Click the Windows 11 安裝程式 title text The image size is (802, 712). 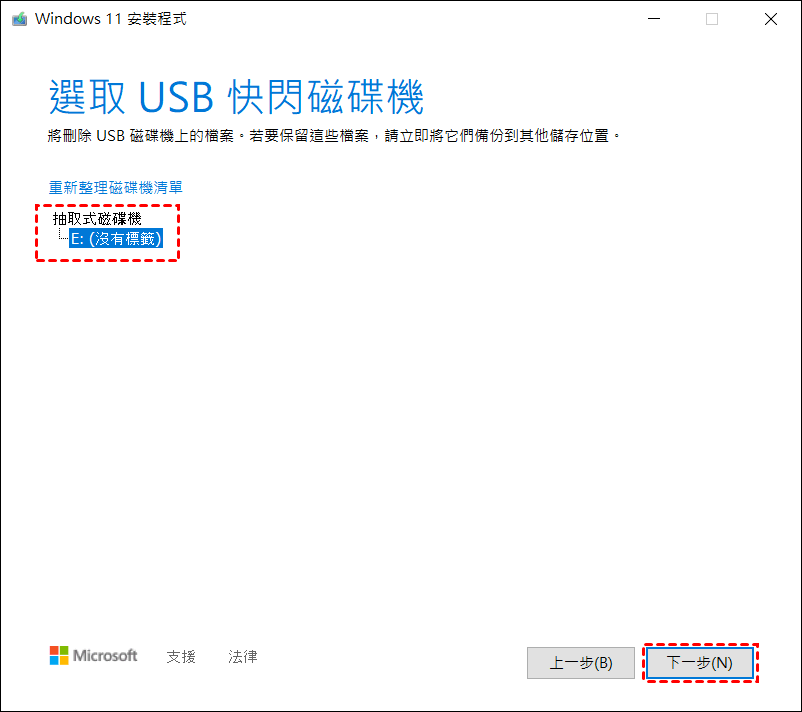tap(110, 19)
